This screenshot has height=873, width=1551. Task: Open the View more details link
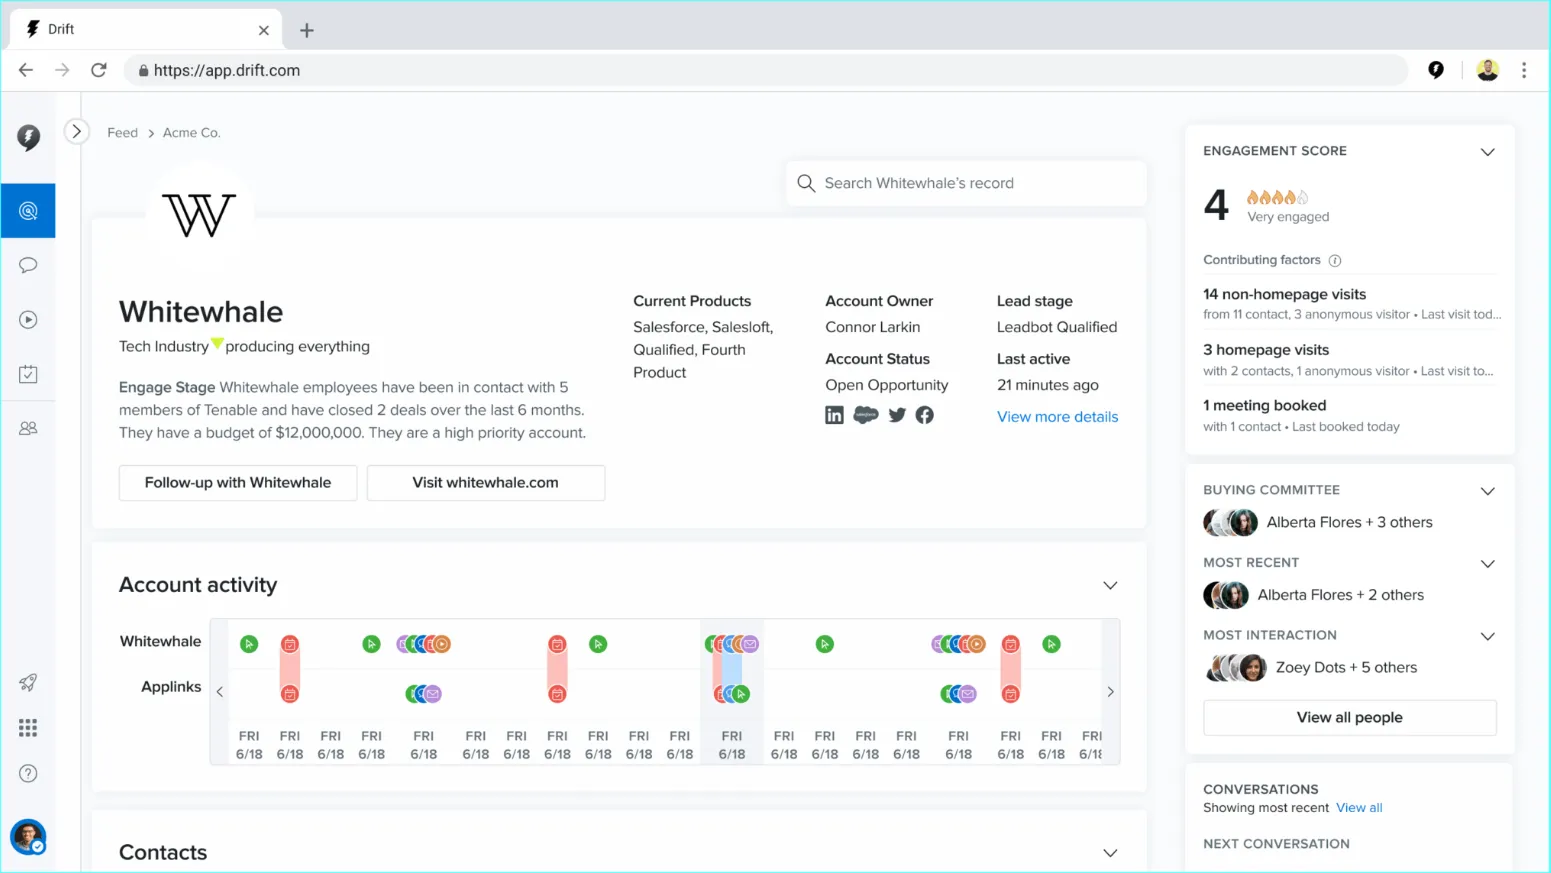1057,417
